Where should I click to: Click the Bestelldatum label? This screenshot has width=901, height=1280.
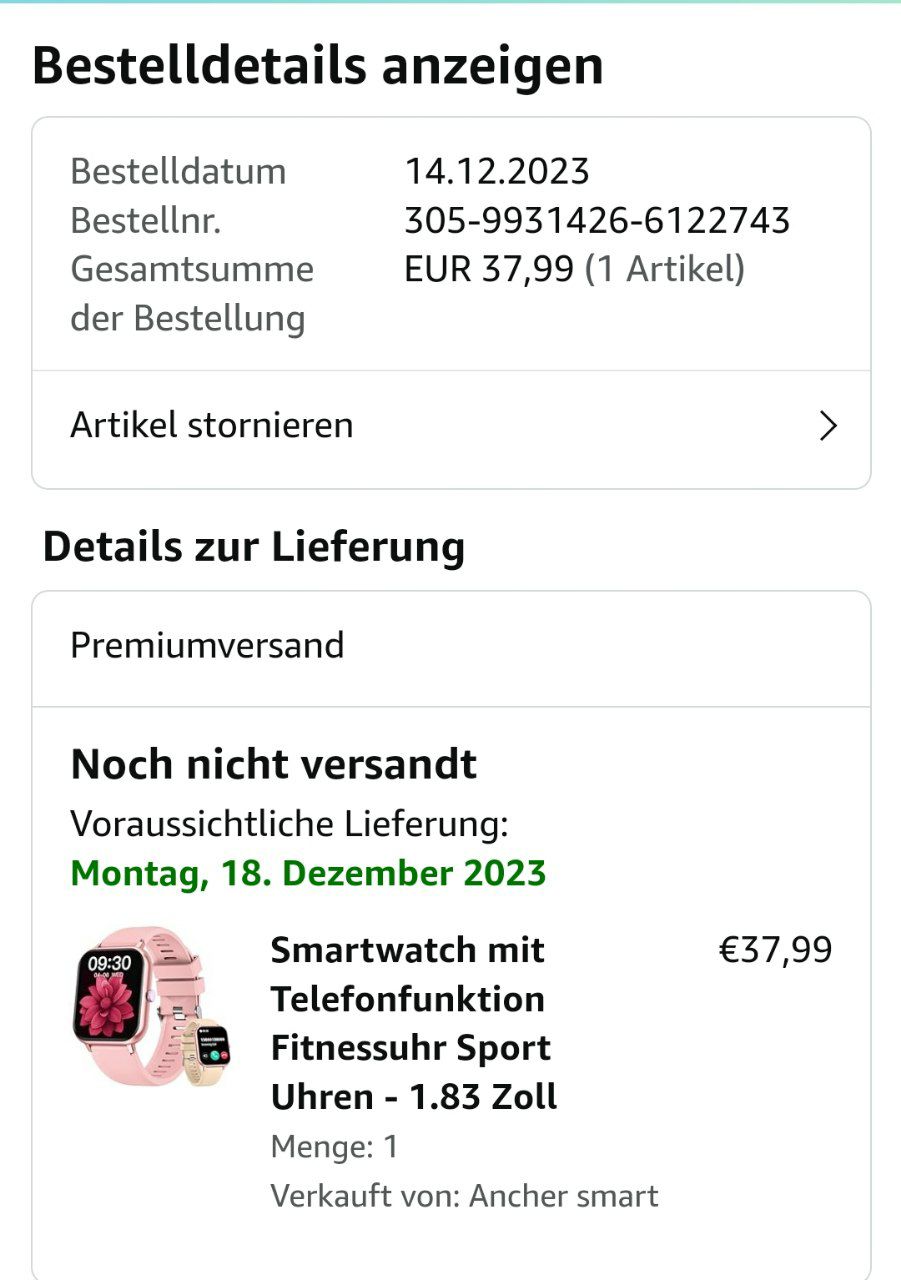(x=178, y=171)
